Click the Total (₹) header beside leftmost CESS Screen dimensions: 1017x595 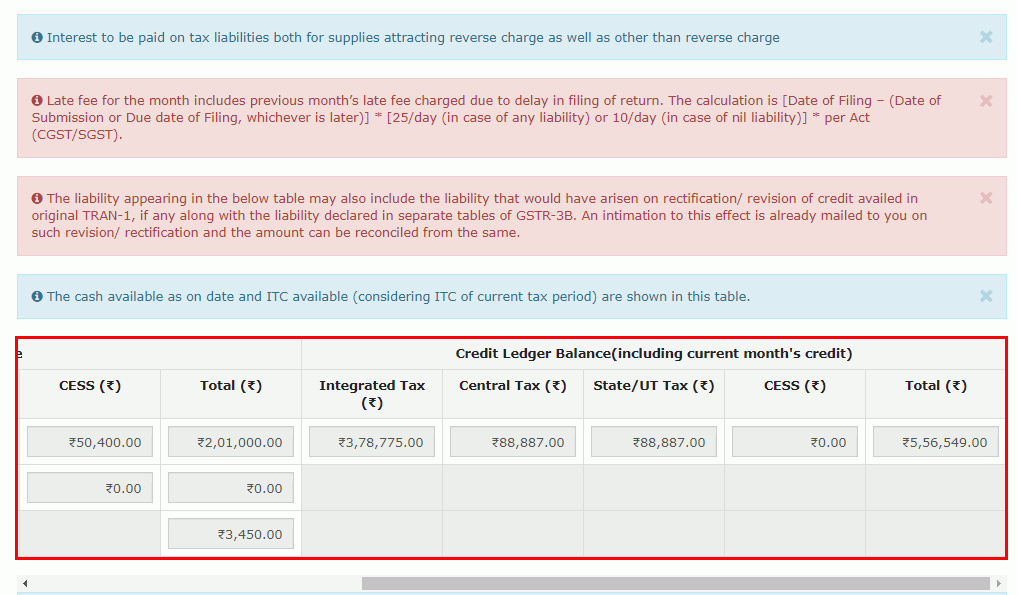(x=231, y=385)
